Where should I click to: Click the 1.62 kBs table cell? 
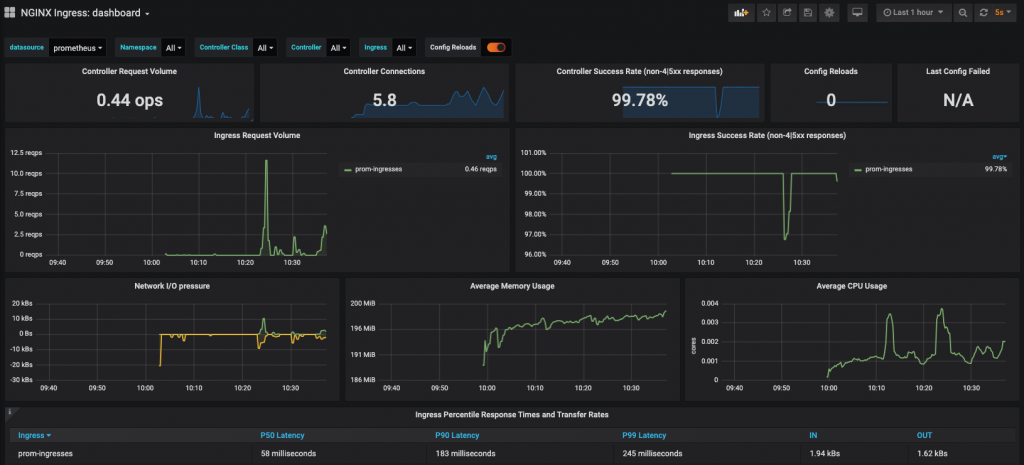(931, 453)
